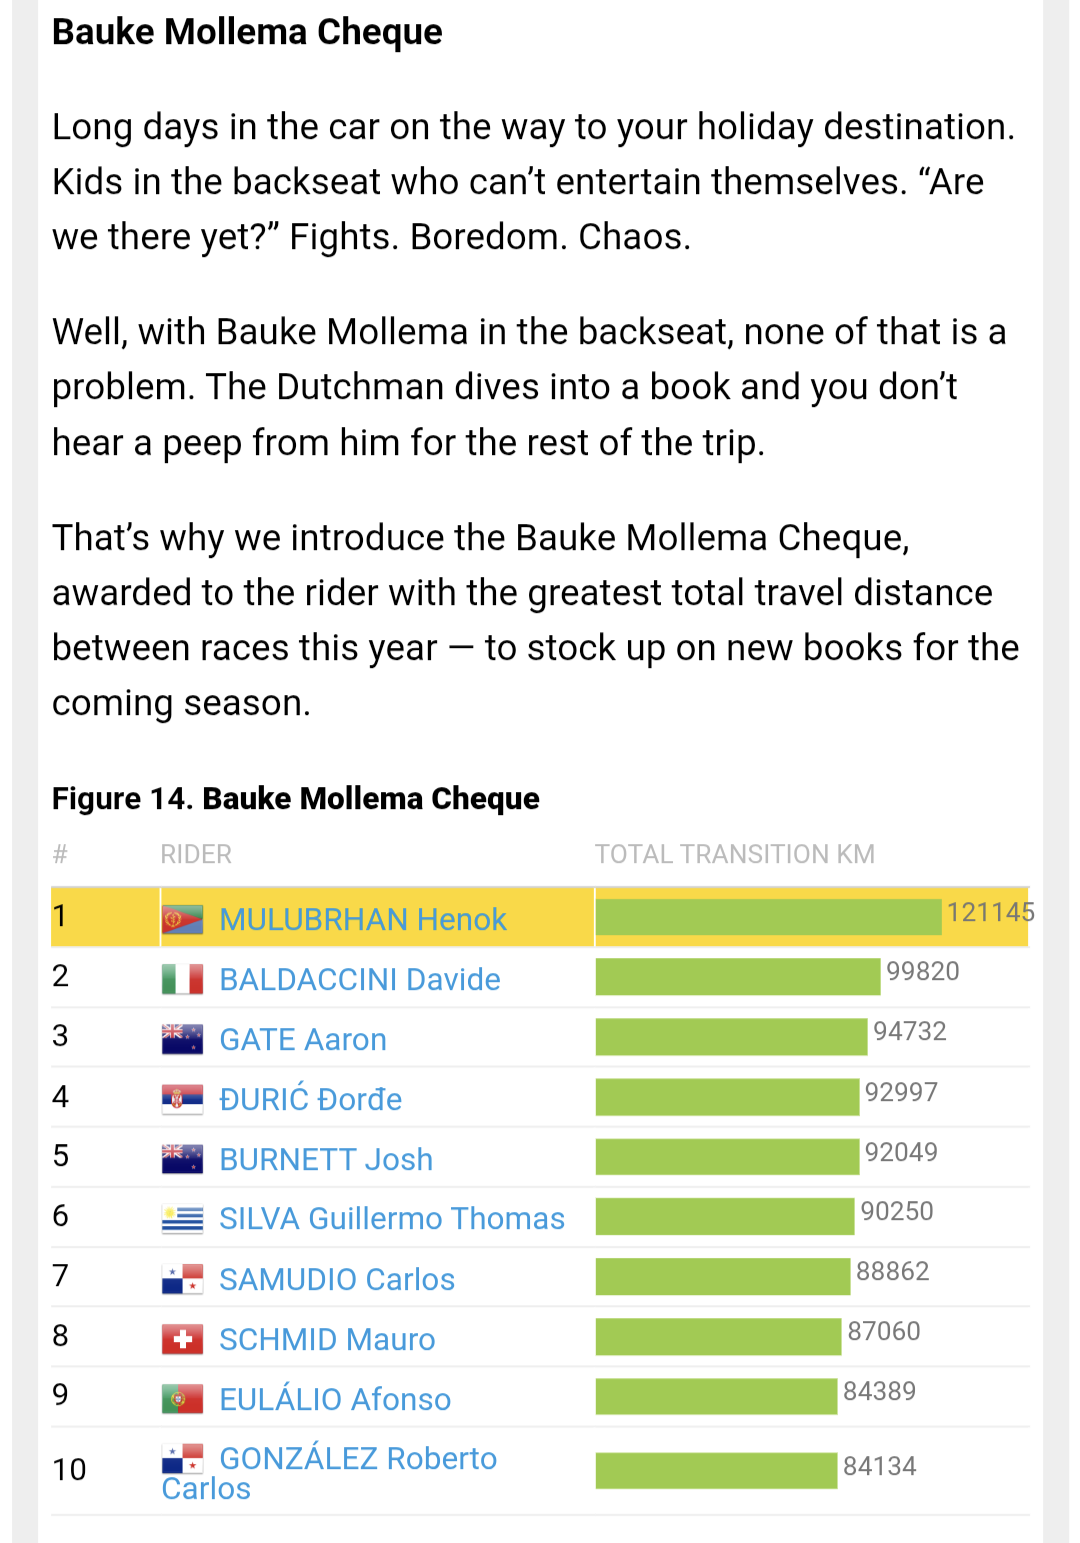Image resolution: width=1080 pixels, height=1543 pixels.
Task: Open GONZÁLEZ Roberto Carlos rider link
Action: pos(357,1459)
